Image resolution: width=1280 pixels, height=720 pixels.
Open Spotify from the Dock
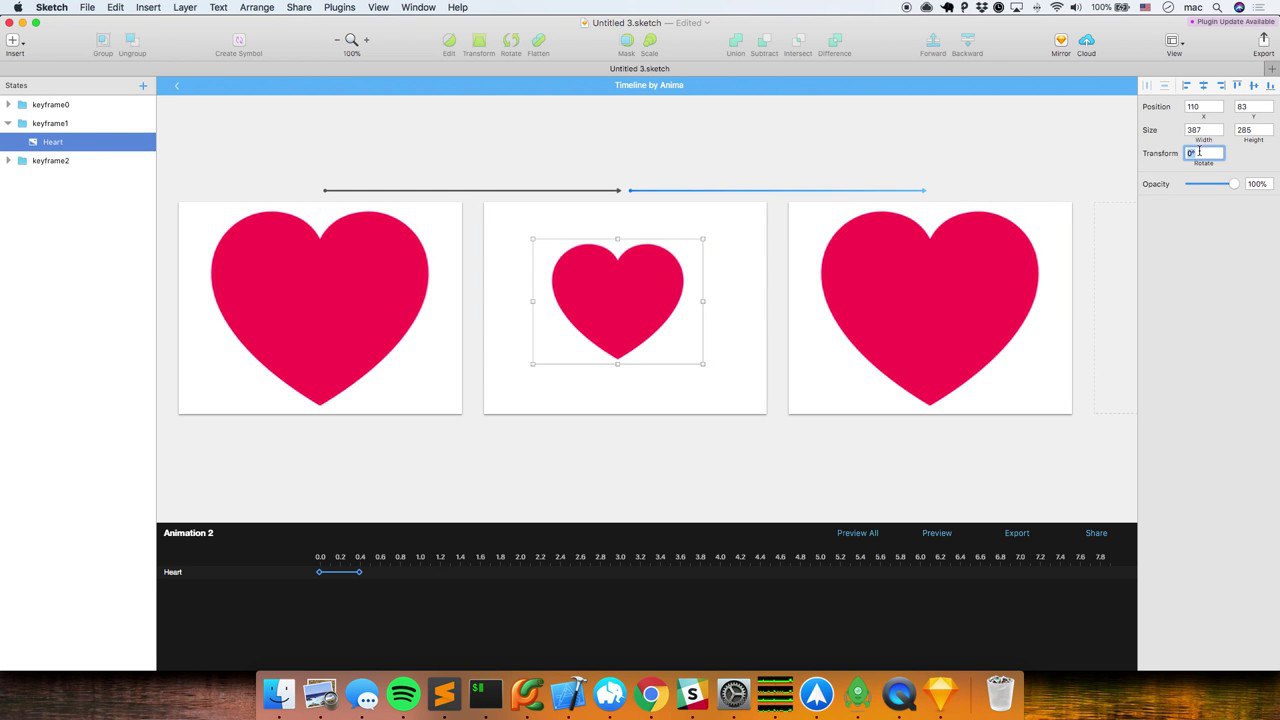click(403, 694)
